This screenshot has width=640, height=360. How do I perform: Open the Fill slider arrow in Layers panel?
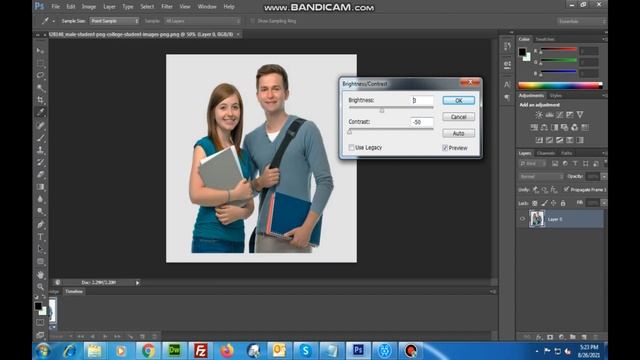tap(604, 203)
